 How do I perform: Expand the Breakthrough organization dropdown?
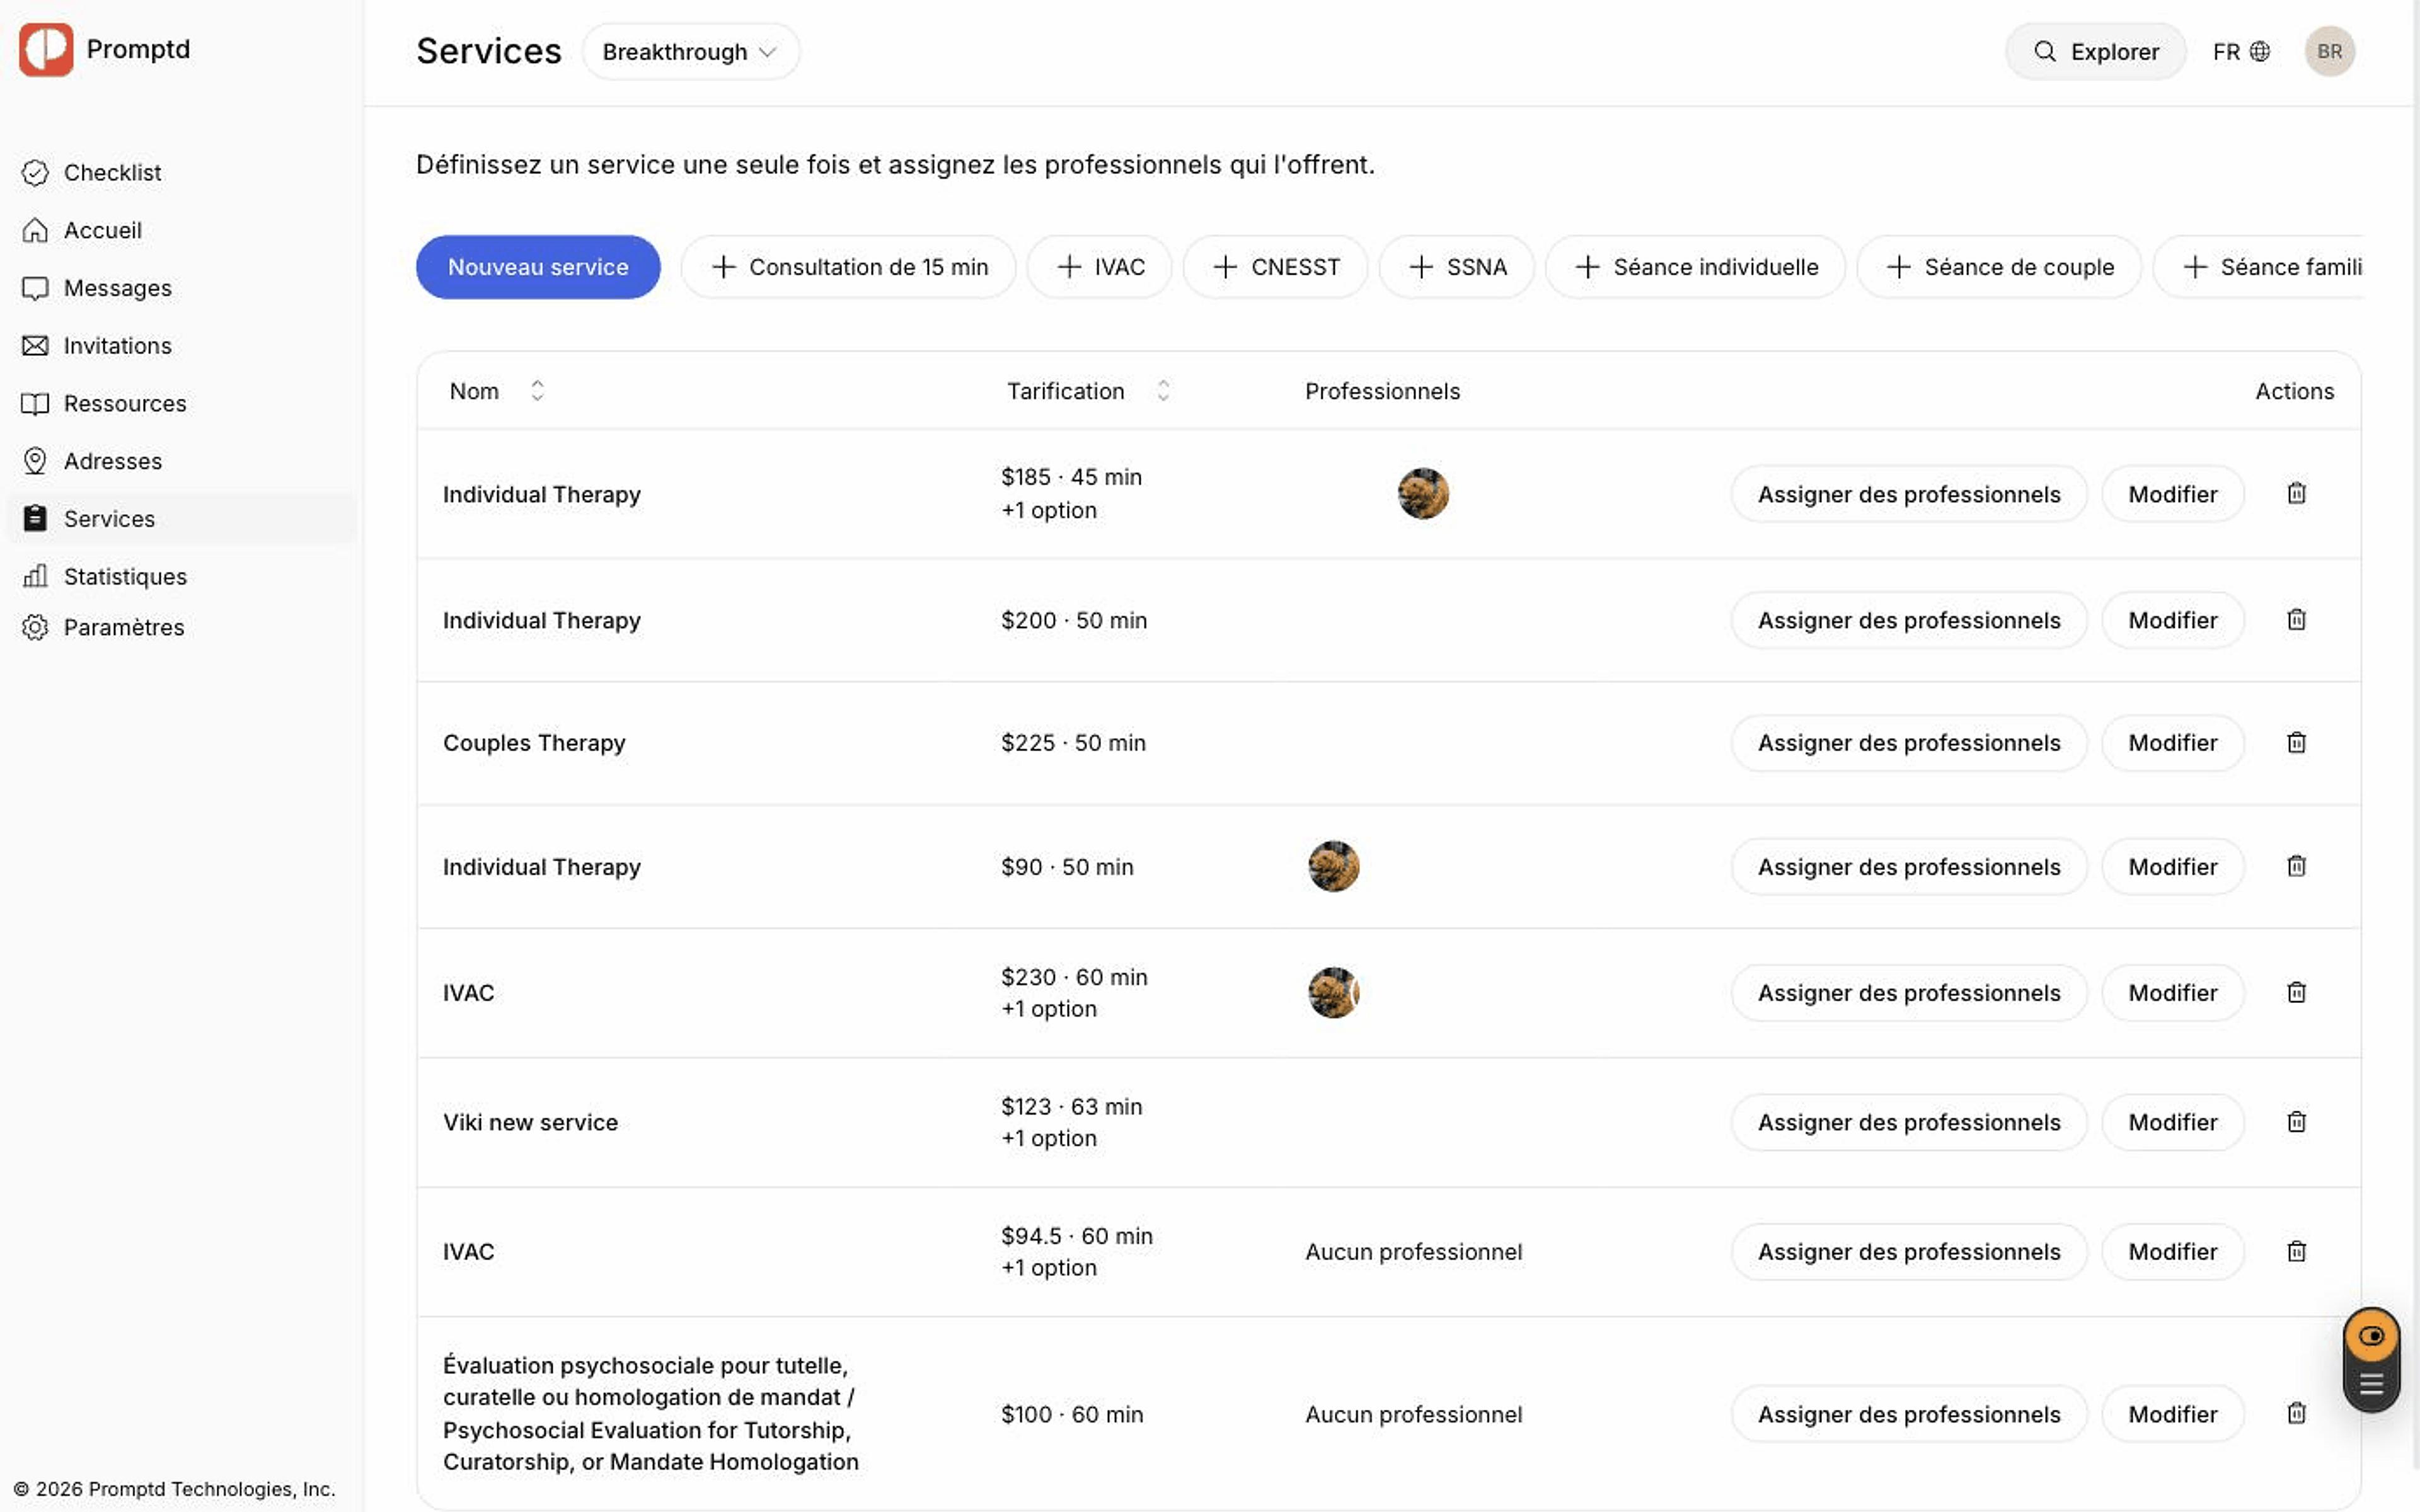pyautogui.click(x=690, y=52)
